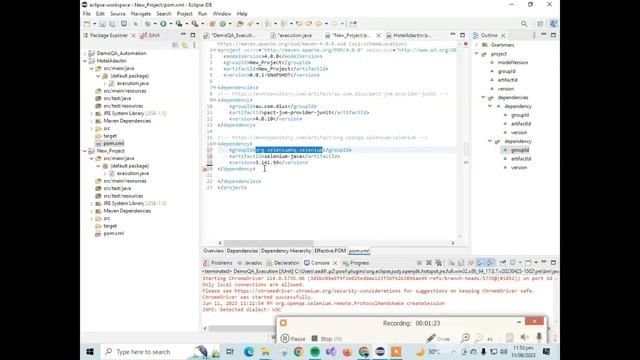Click the Windows Start button
The width and height of the screenshot is (640, 360).
[90, 351]
